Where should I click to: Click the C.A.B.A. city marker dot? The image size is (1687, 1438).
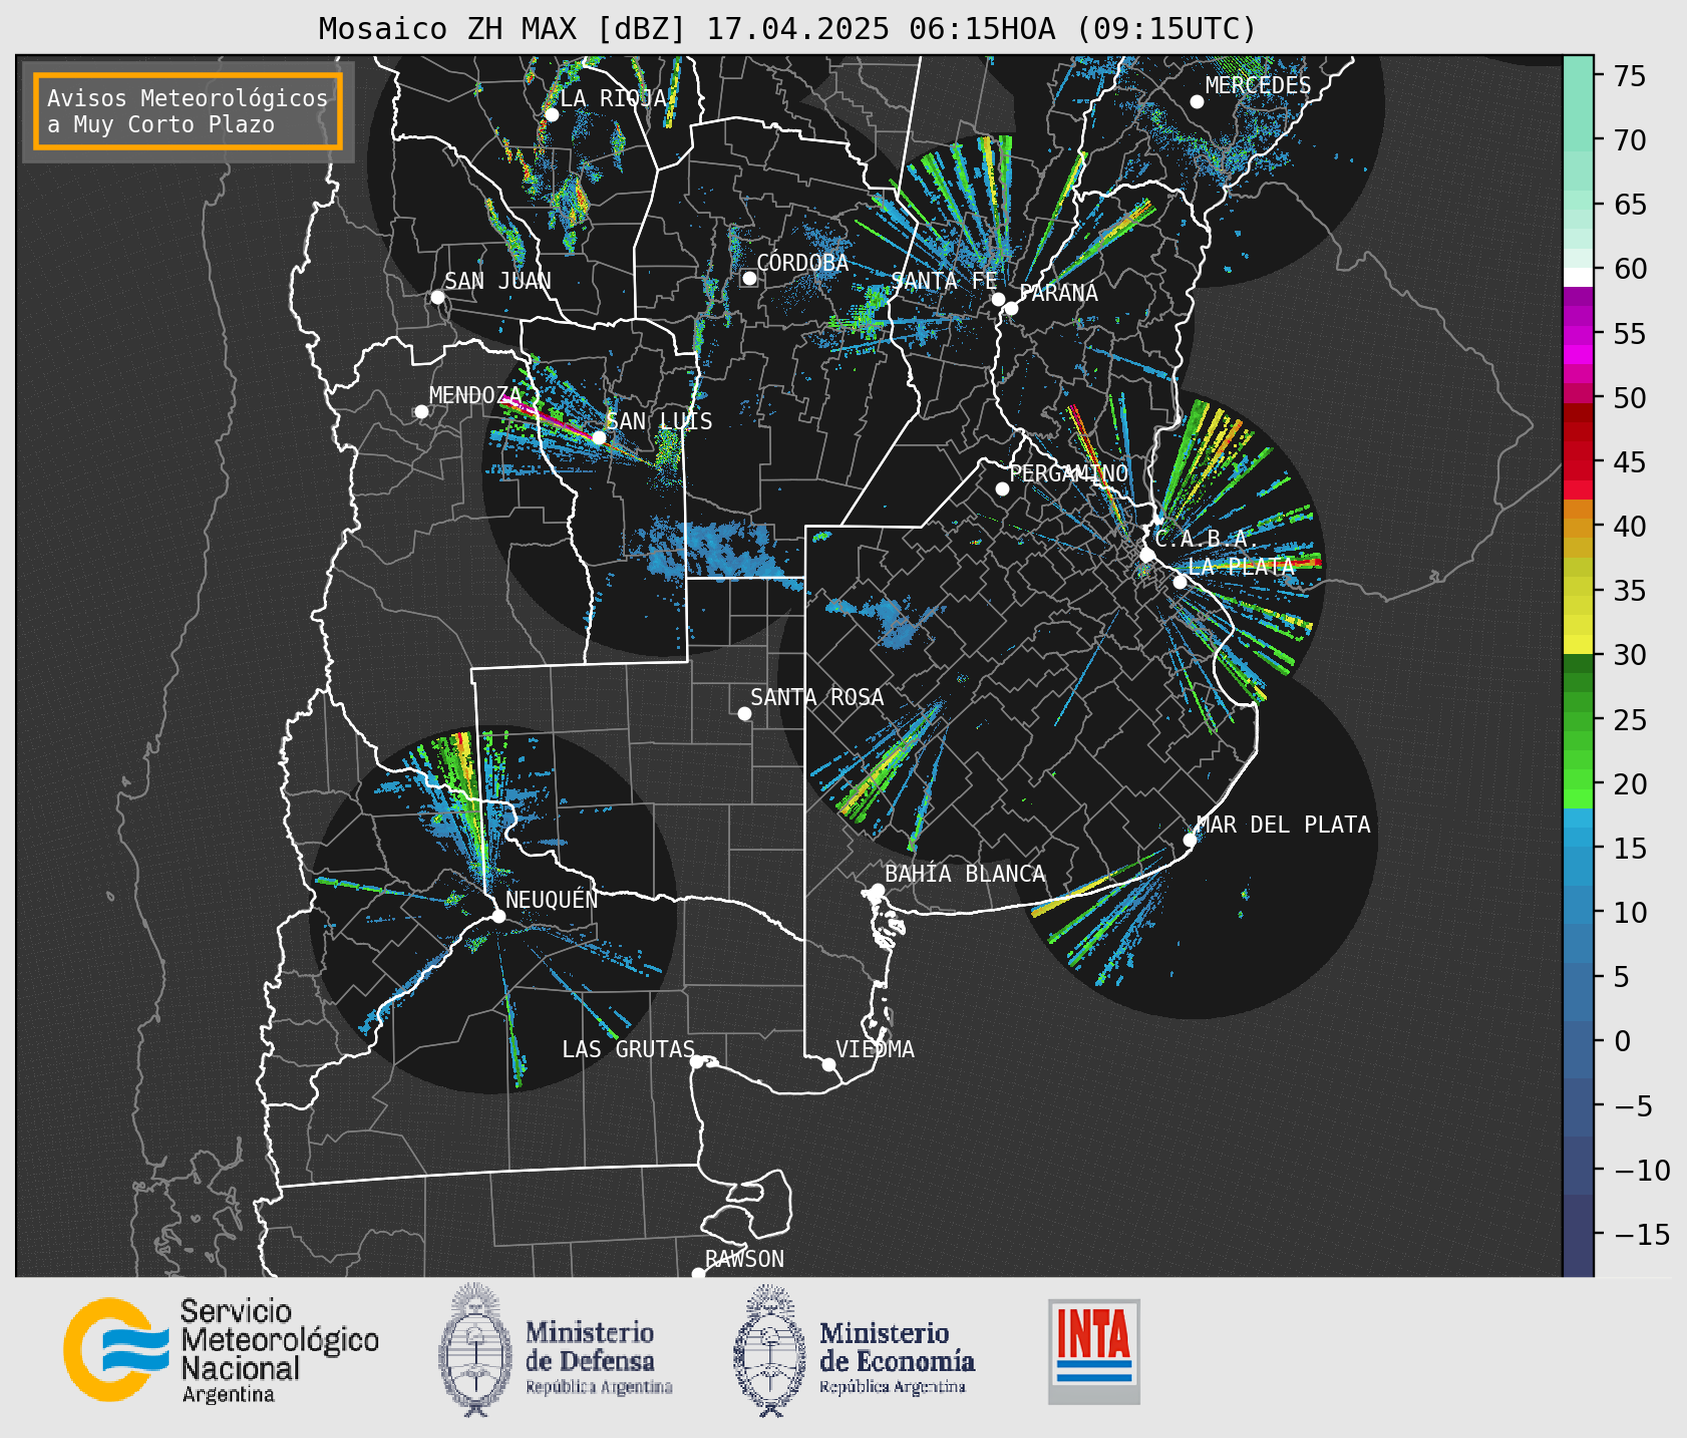pyautogui.click(x=1148, y=555)
